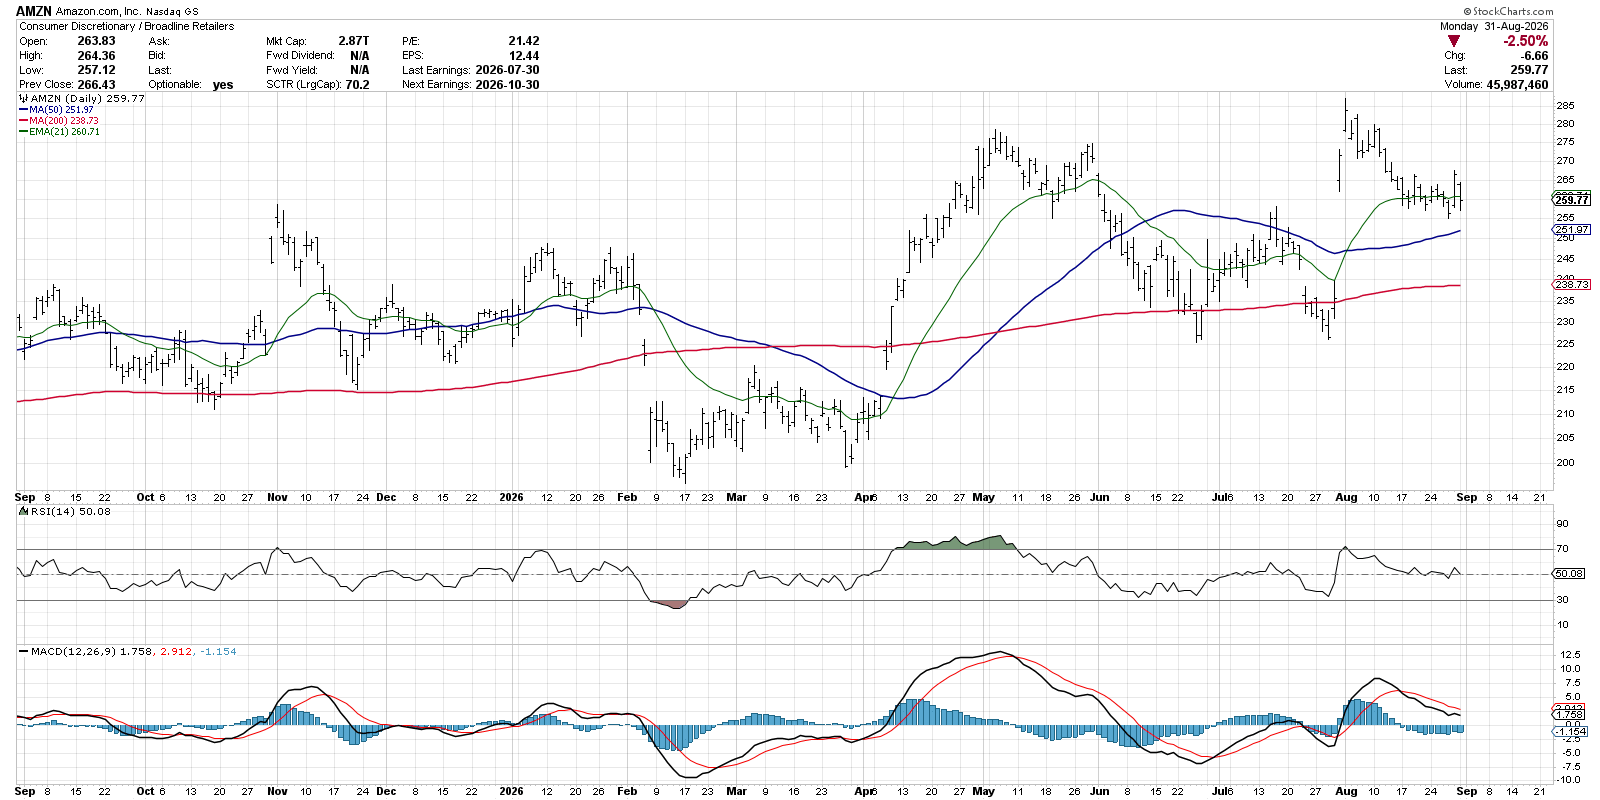Click the Volume value 45,987,460

(x=1517, y=85)
